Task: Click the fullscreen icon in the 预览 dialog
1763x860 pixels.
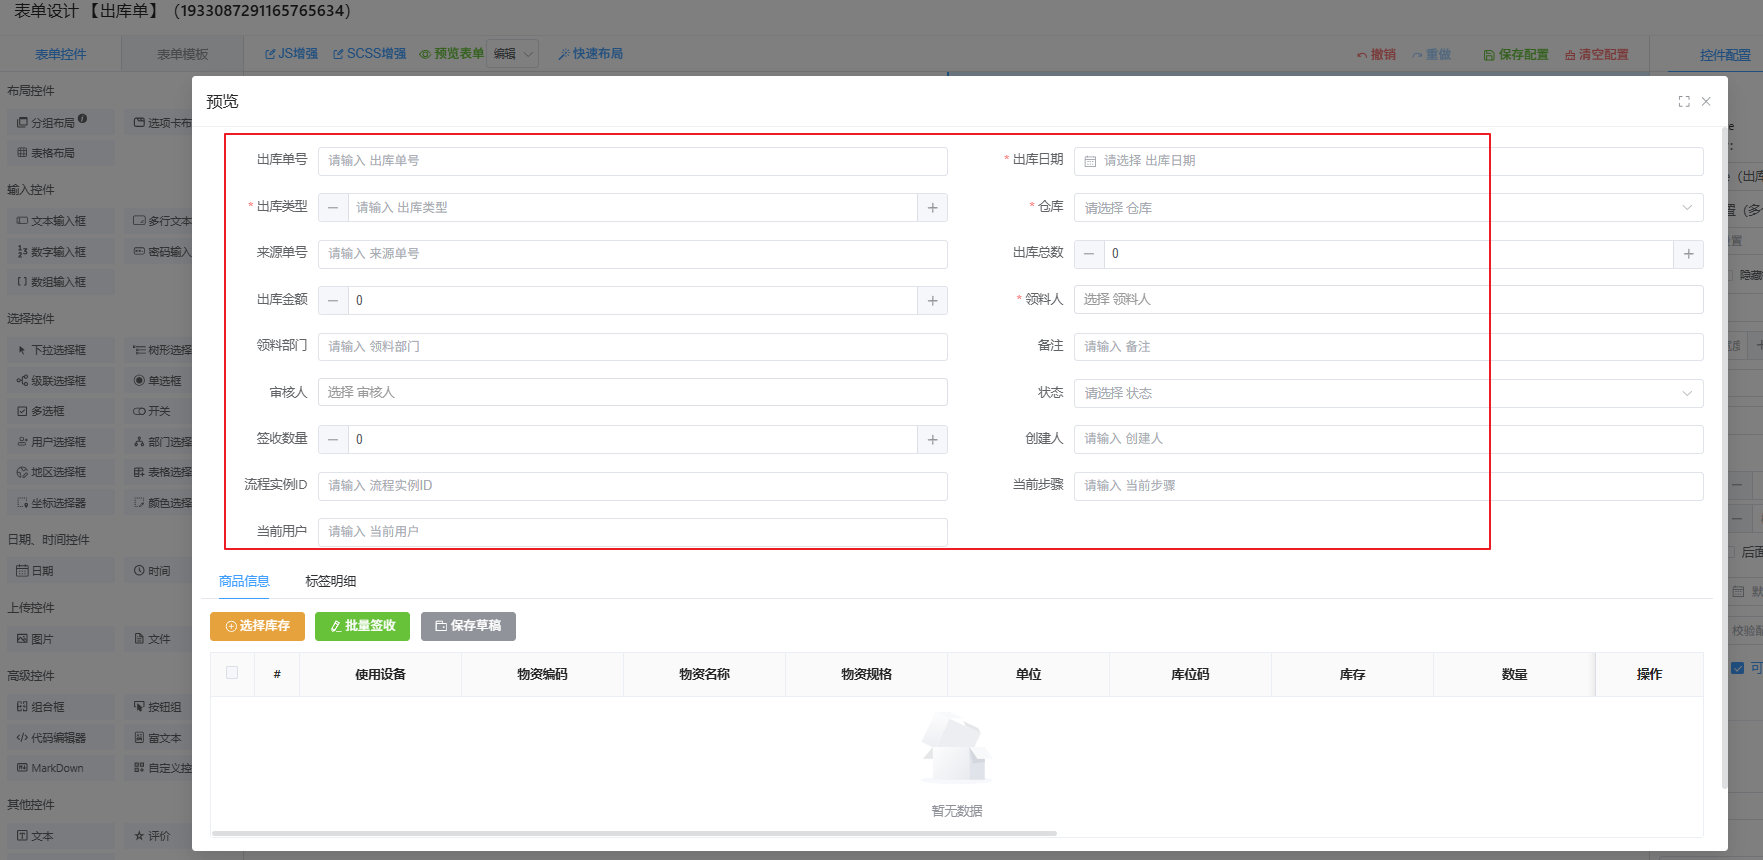Action: (x=1684, y=102)
